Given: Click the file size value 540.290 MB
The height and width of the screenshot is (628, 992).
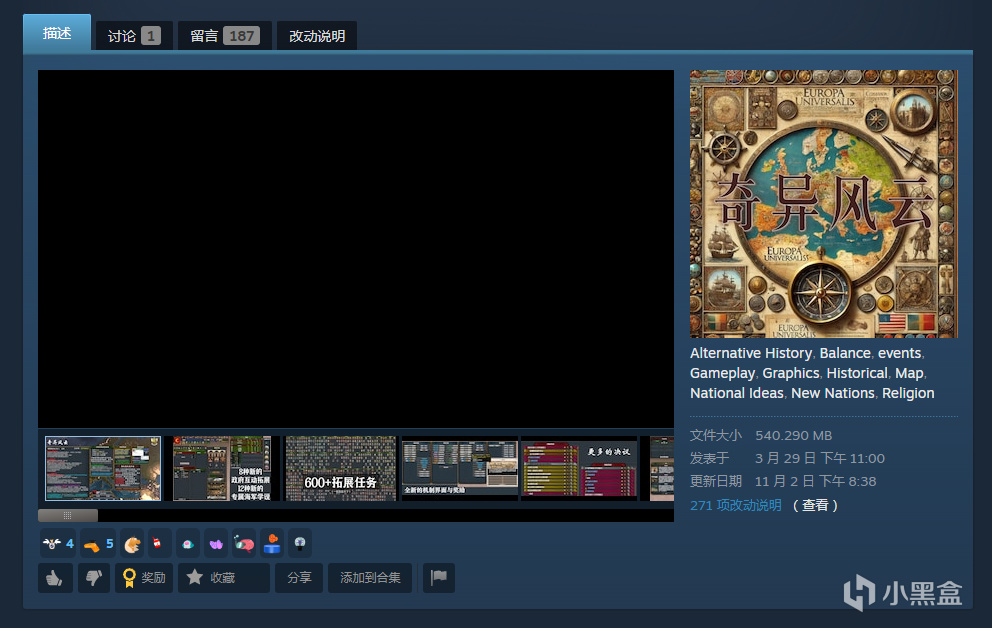Looking at the screenshot, I should (x=793, y=435).
